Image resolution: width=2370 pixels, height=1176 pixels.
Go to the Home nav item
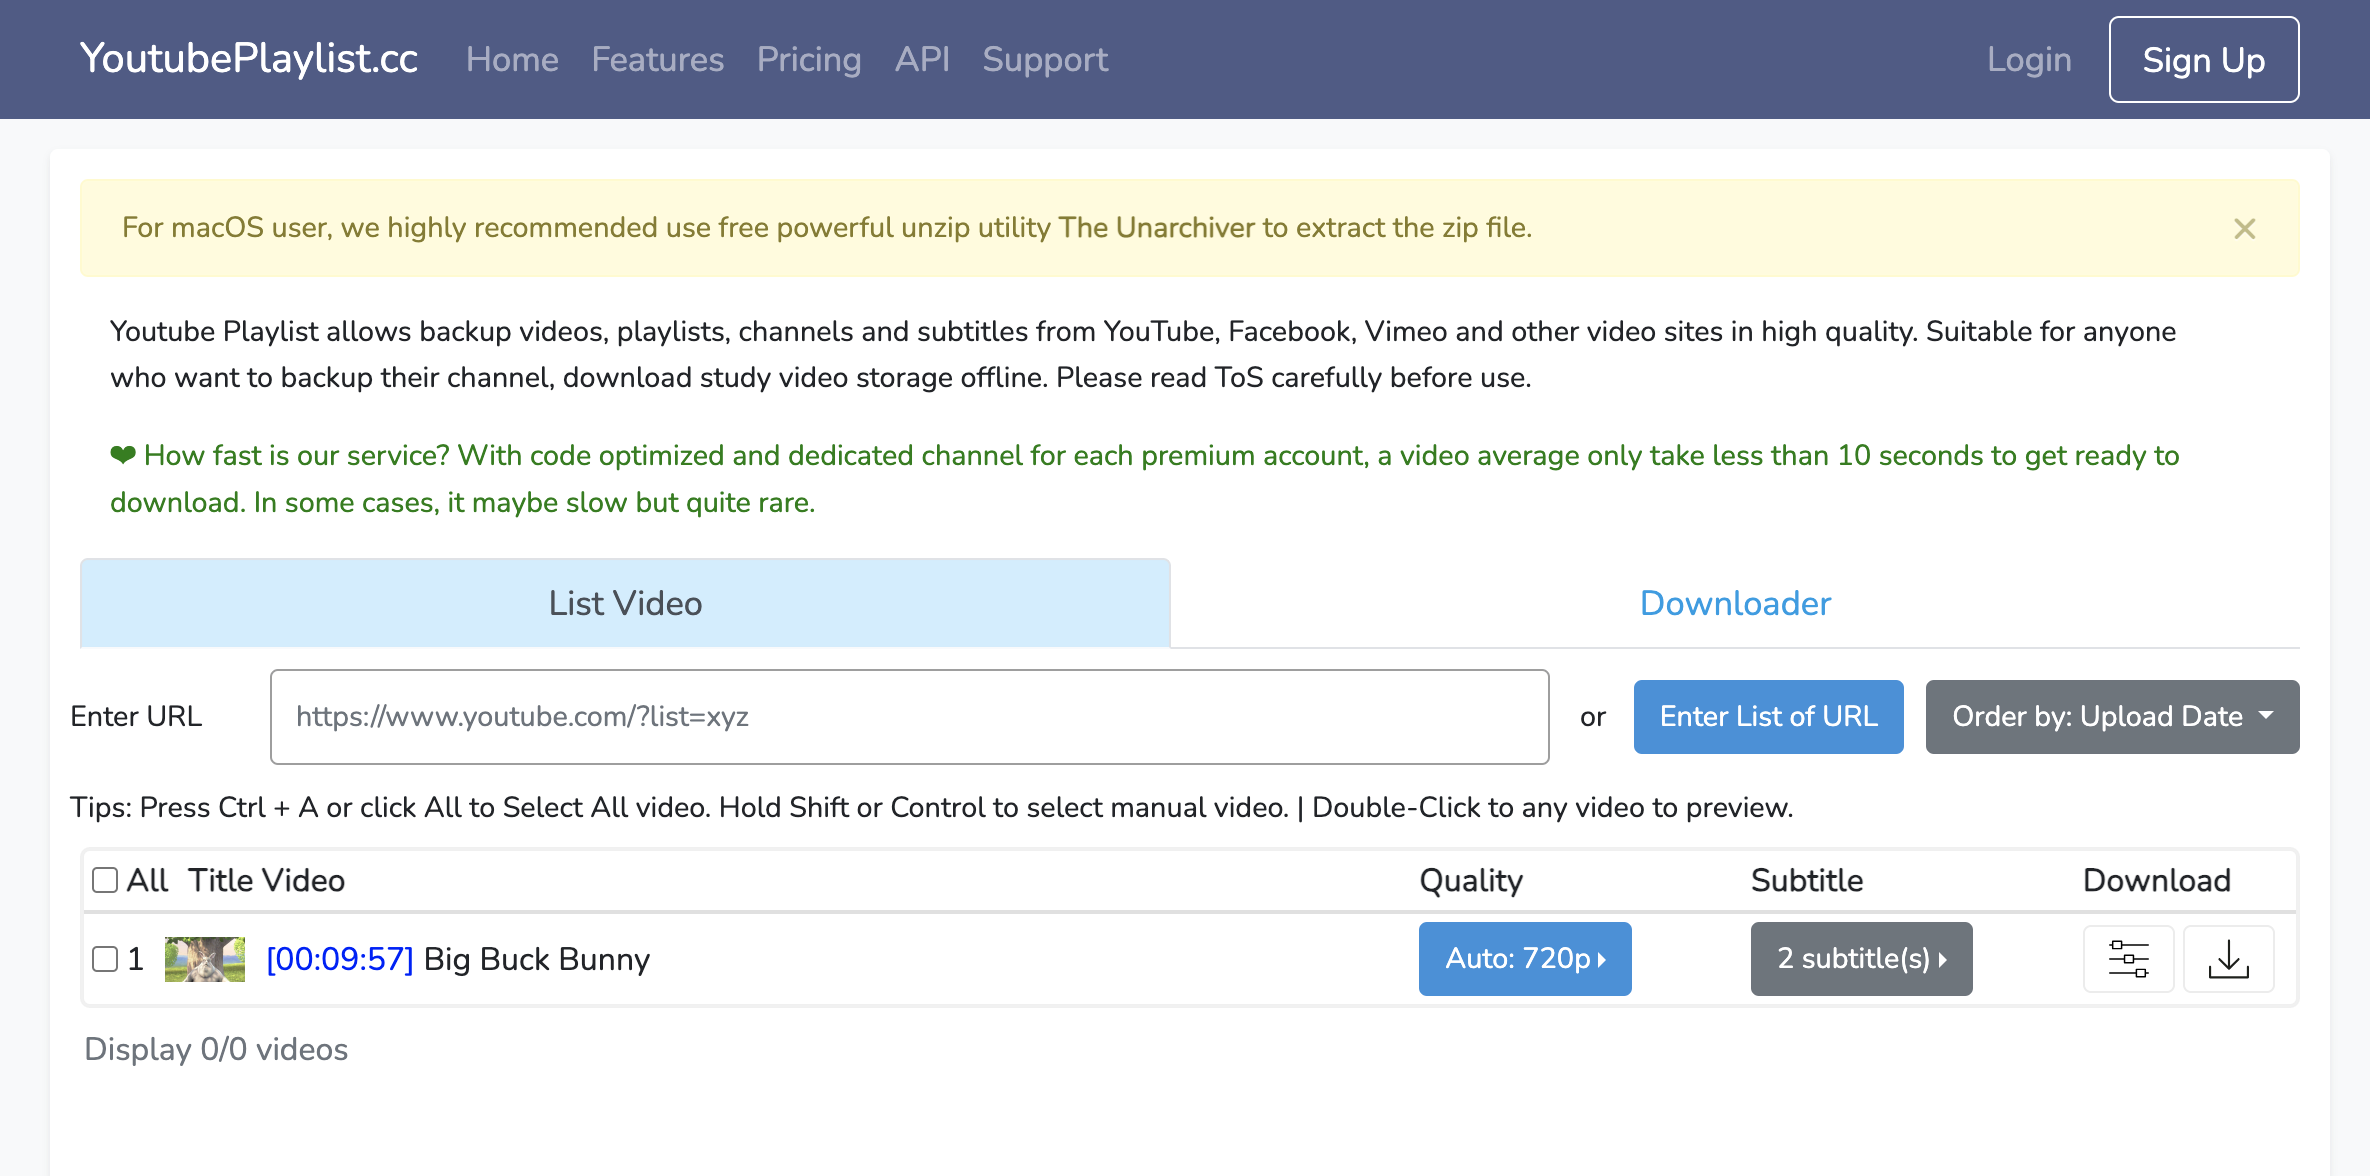(512, 59)
